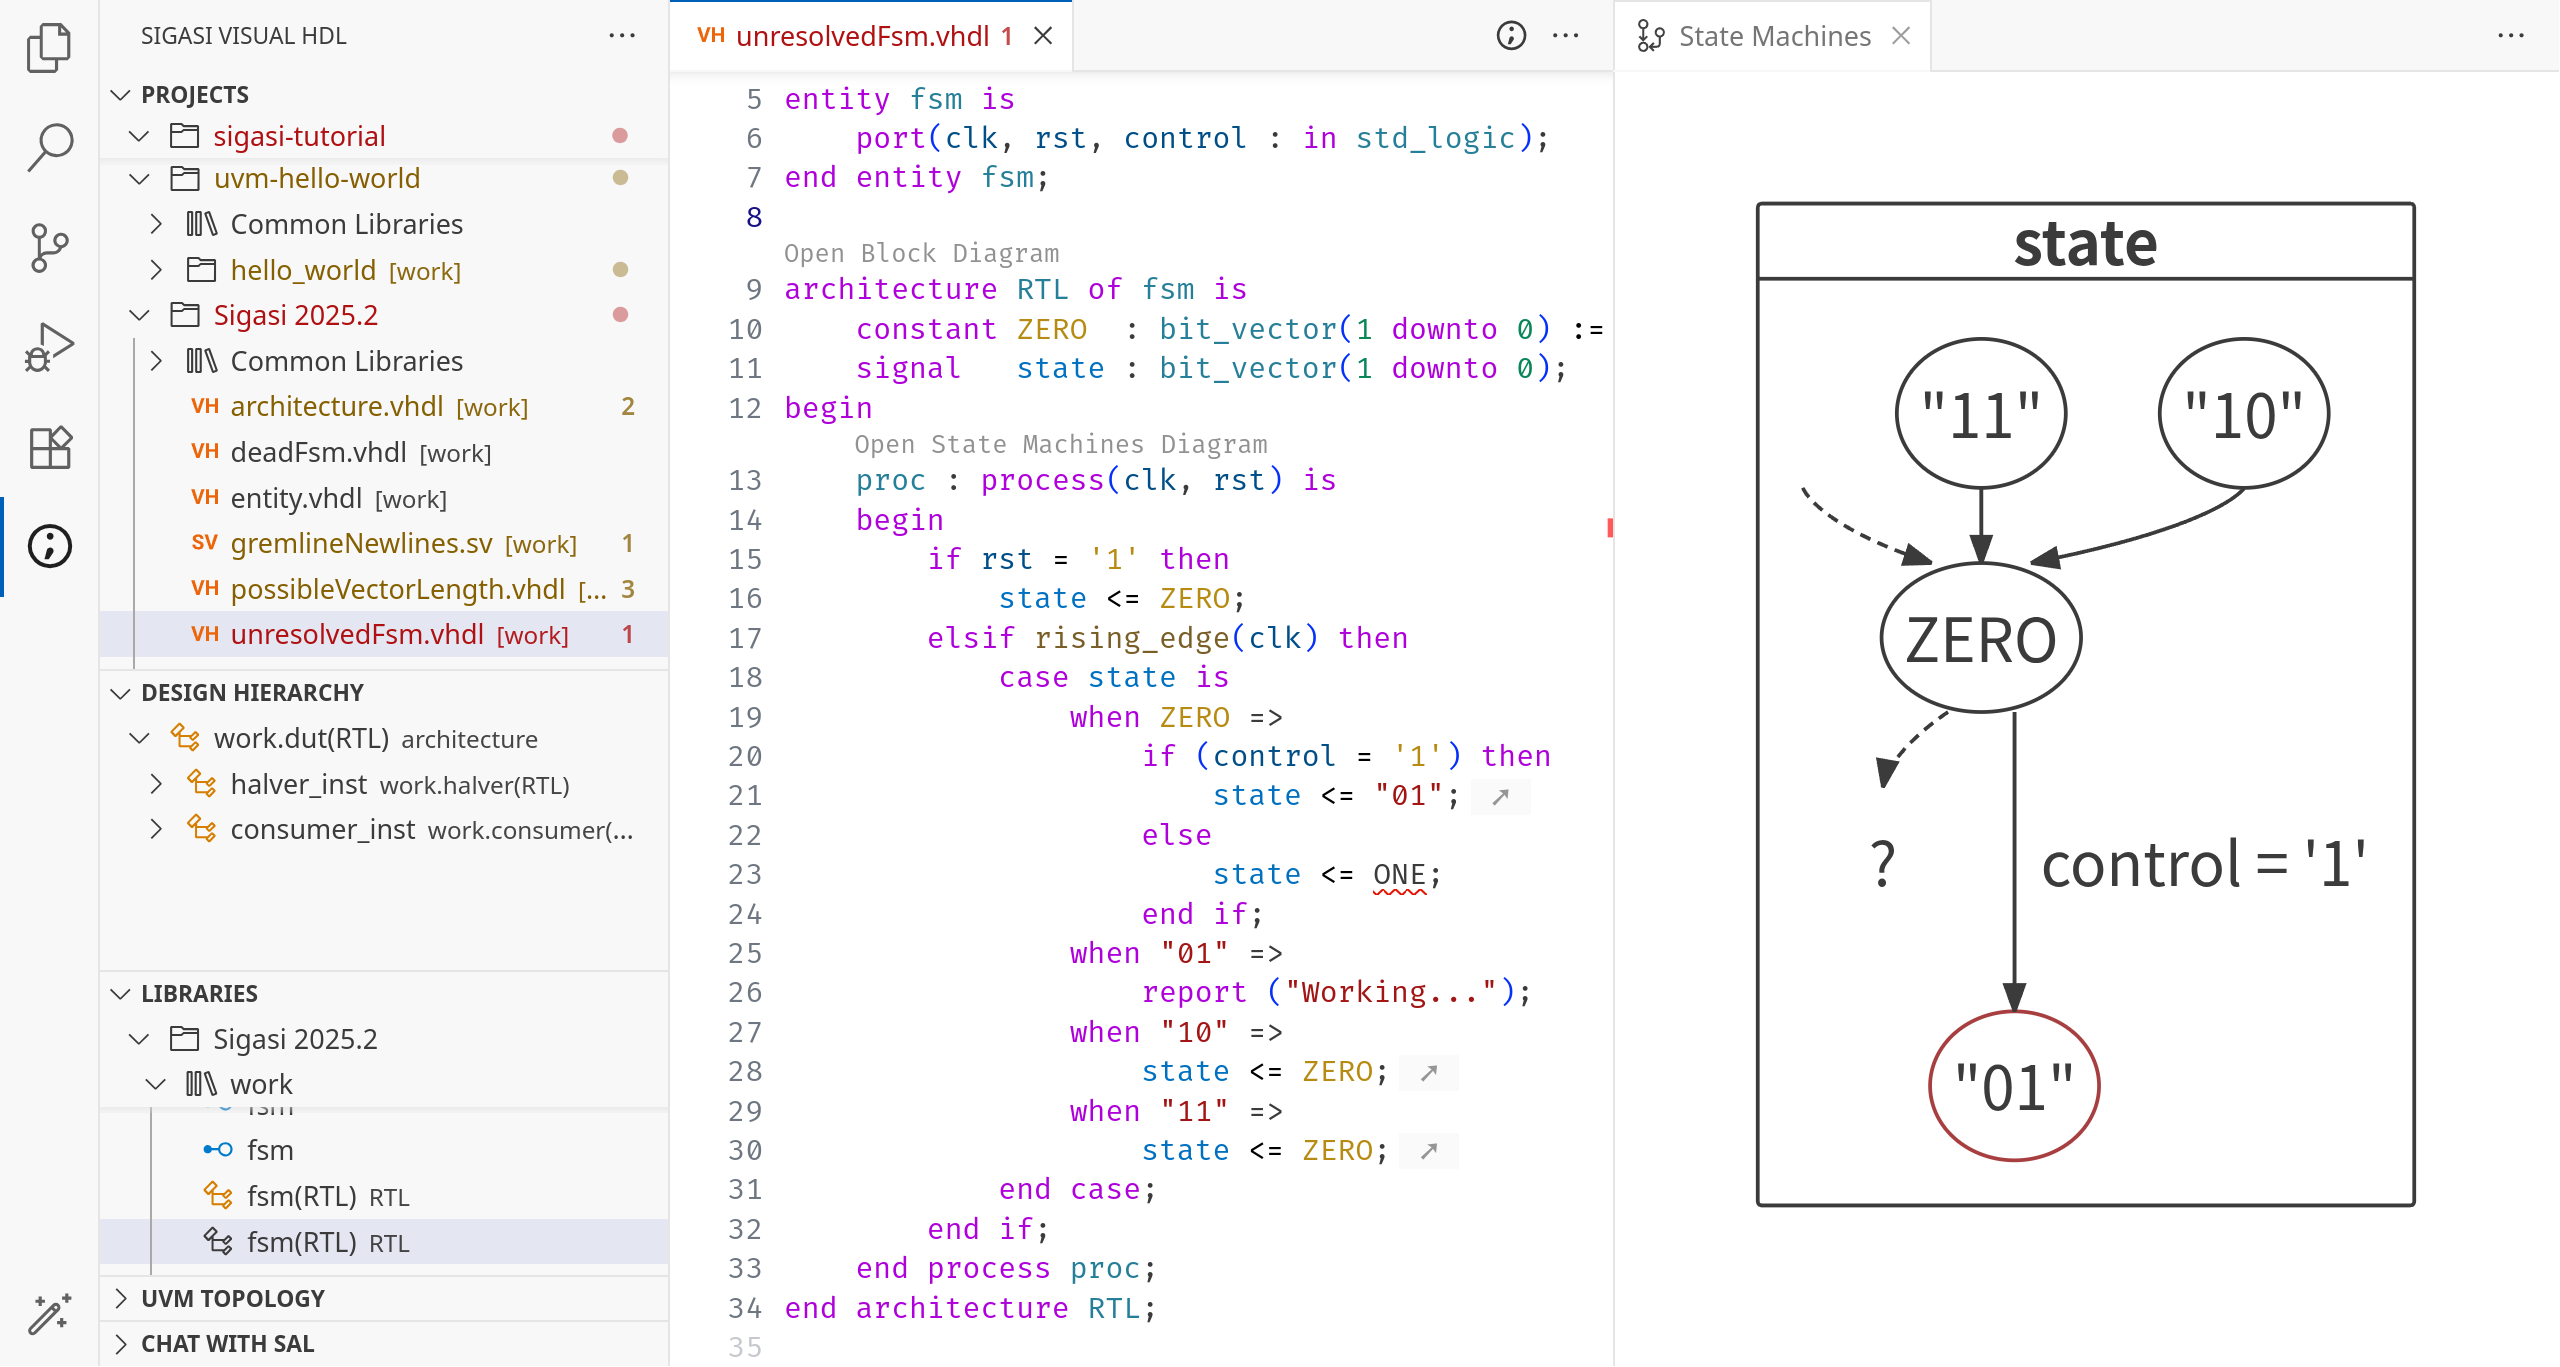Select the "01" state node in diagram
Screen dimensions: 2560x1367
click(x=2014, y=1087)
